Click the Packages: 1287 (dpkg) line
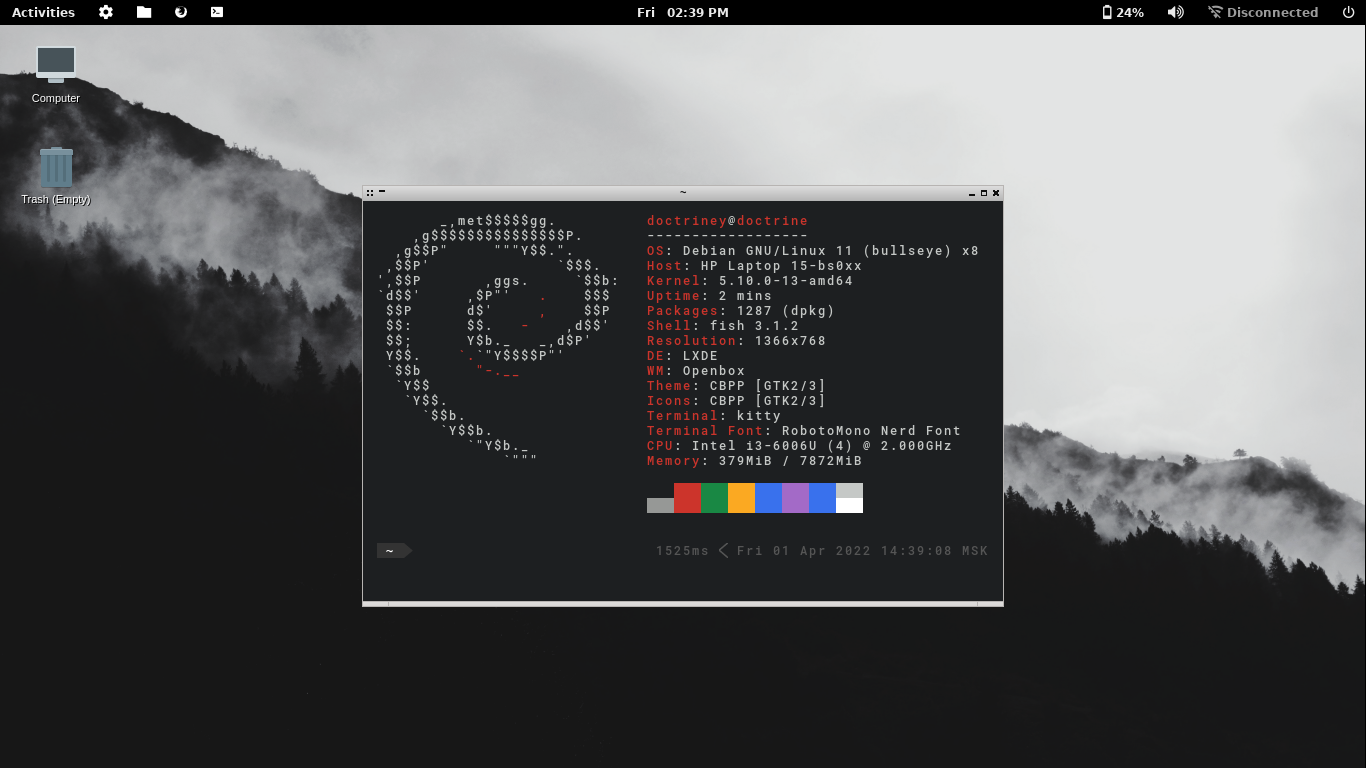1366x768 pixels. point(741,311)
